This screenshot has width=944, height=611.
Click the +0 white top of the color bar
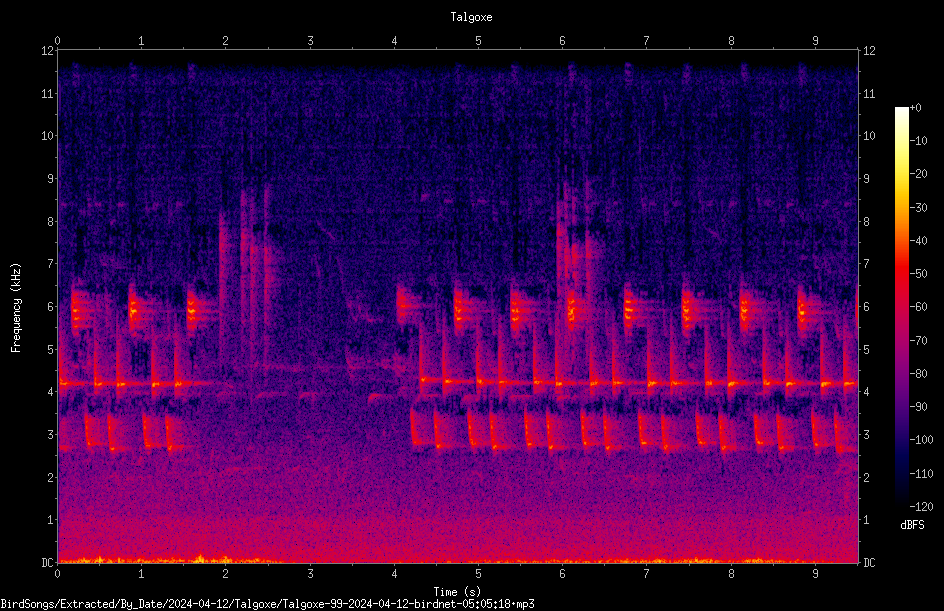click(901, 109)
